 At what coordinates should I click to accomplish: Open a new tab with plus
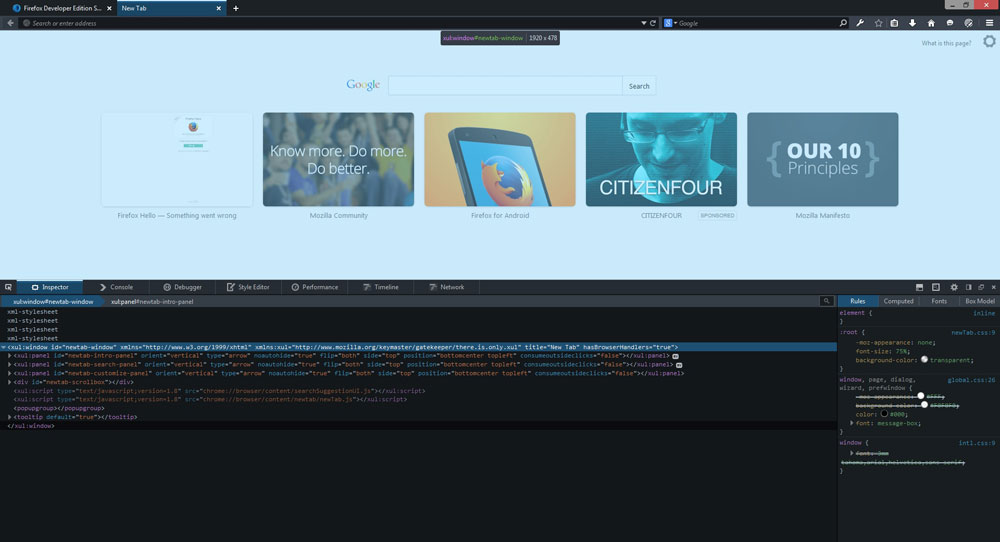(236, 8)
